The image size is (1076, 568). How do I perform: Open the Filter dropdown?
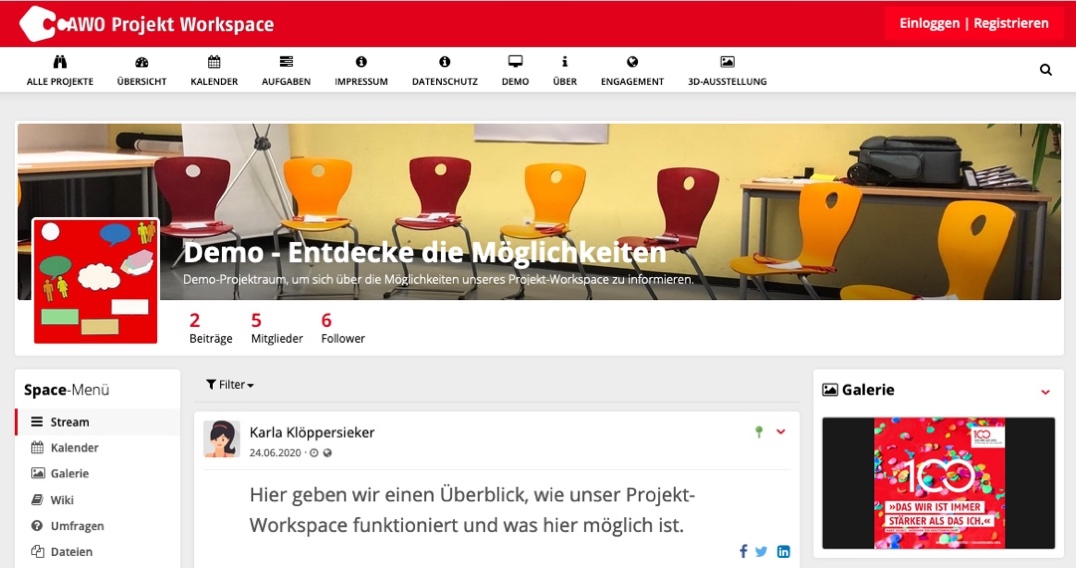click(x=230, y=385)
